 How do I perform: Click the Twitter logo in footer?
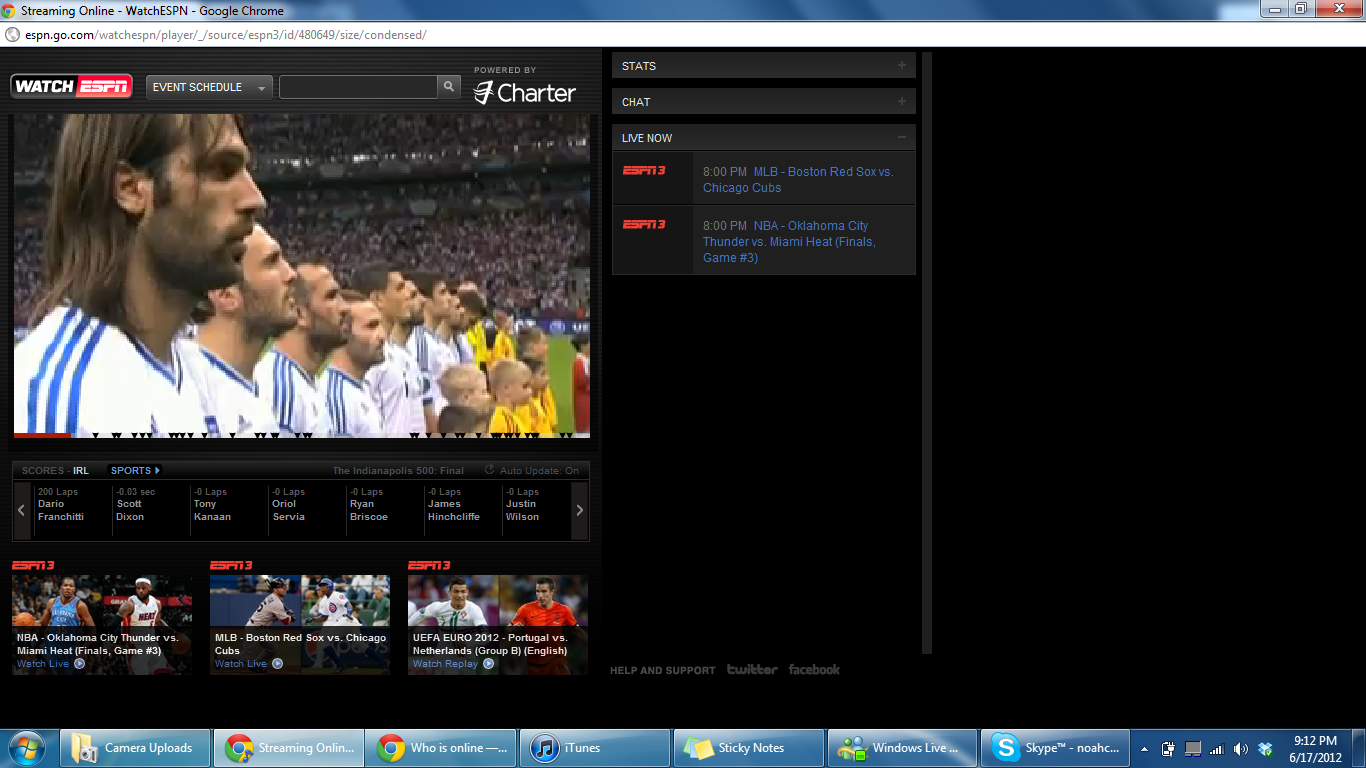(752, 670)
